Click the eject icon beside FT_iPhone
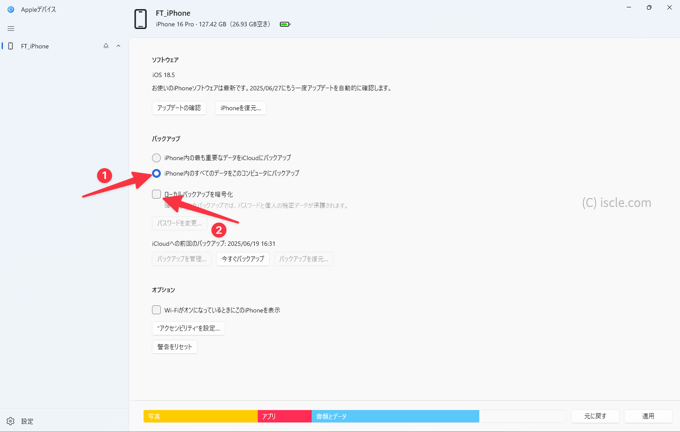This screenshot has width=680, height=432. [106, 46]
